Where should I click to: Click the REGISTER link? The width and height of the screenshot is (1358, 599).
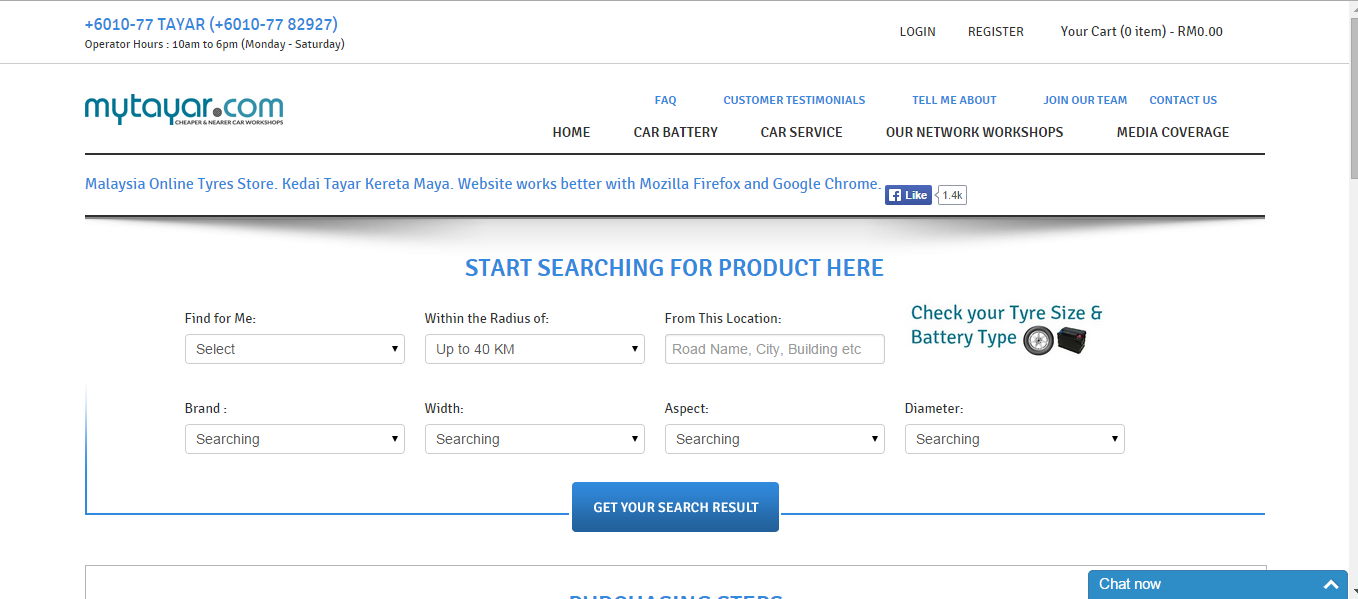(x=996, y=32)
